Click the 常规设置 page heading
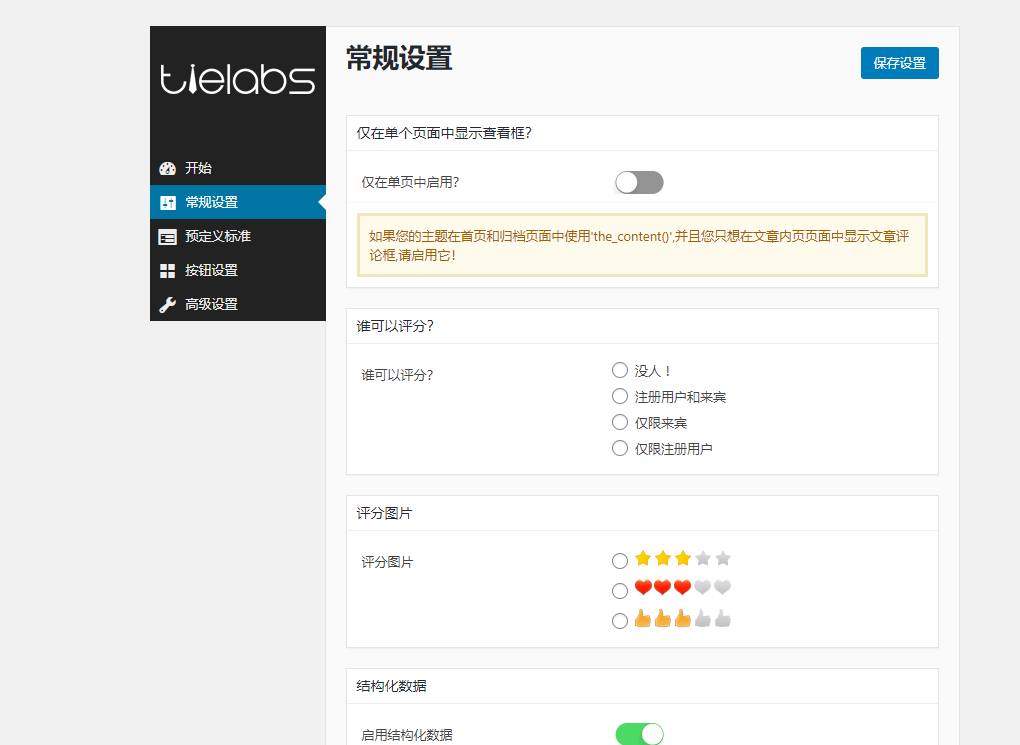This screenshot has height=745, width=1020. [x=399, y=58]
